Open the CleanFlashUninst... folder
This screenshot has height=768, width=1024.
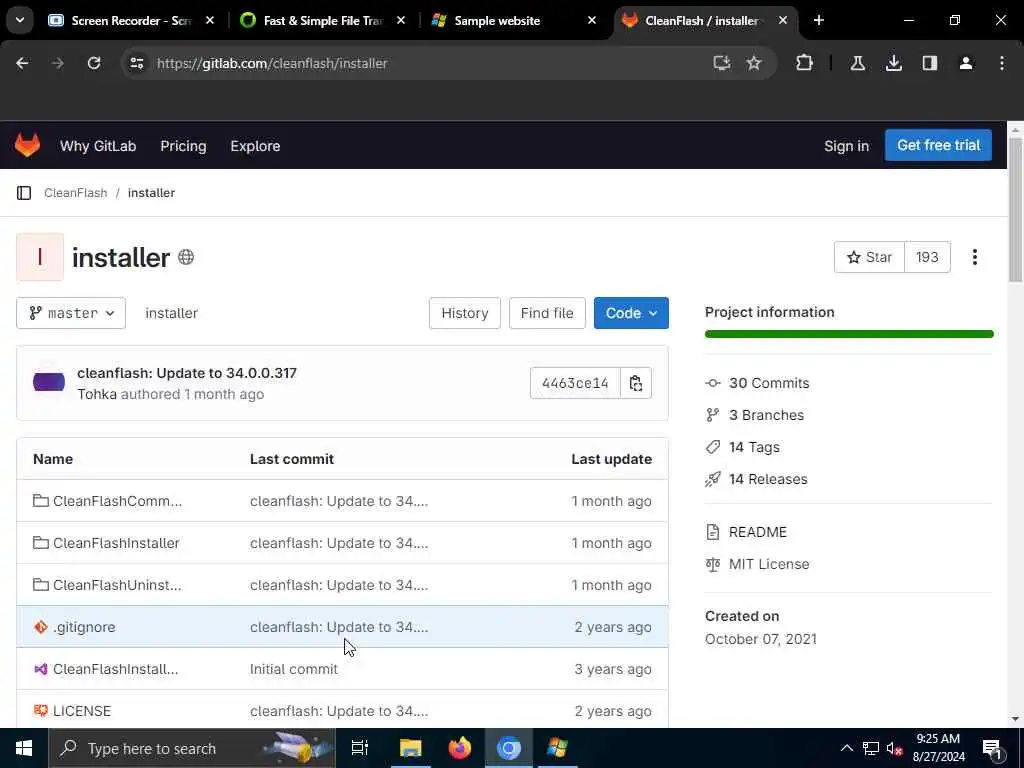coord(118,584)
